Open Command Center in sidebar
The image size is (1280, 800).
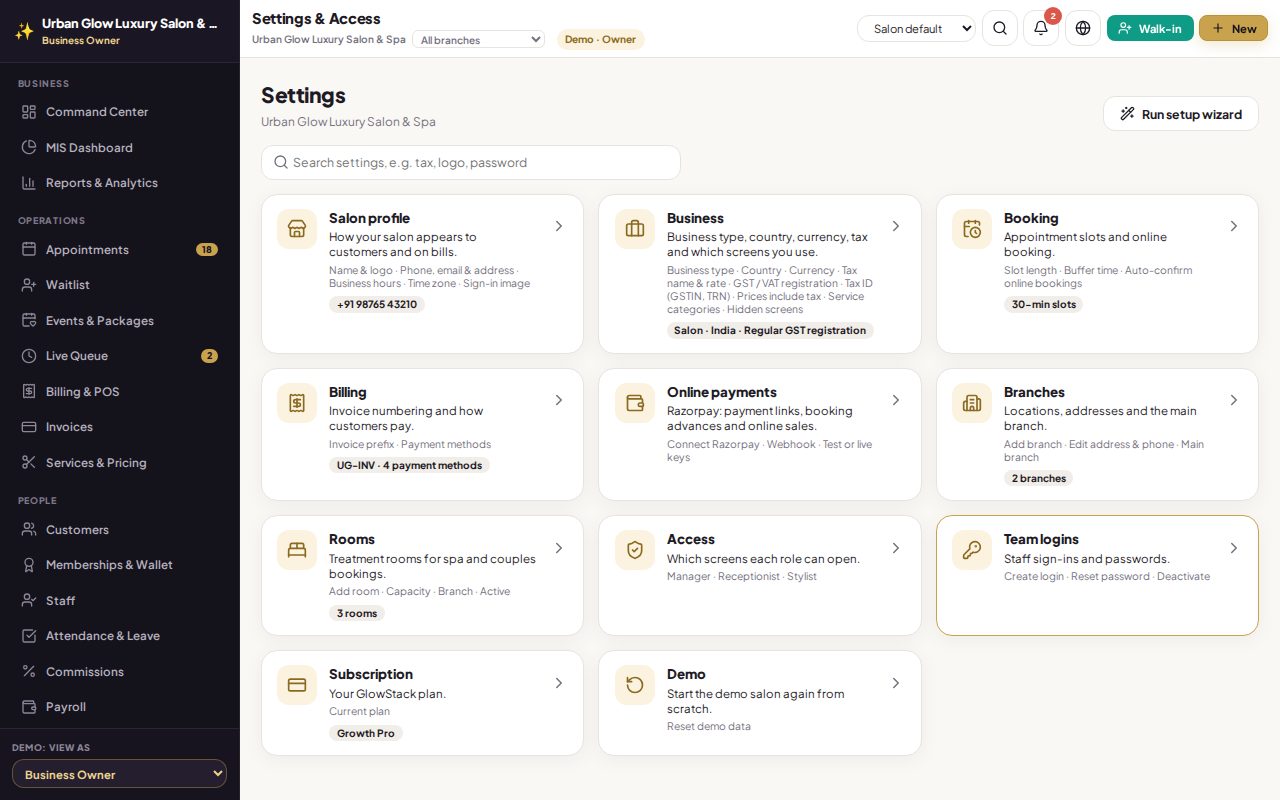120,112
